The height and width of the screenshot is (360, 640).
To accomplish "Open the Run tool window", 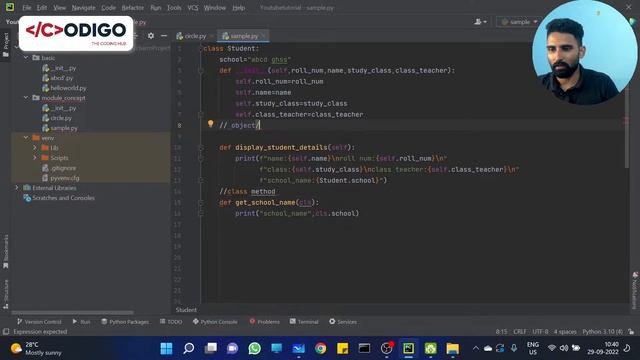I will tap(81, 322).
